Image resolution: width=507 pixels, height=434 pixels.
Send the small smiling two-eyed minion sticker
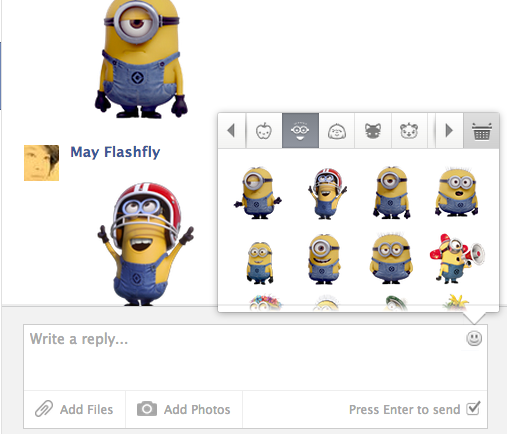260,263
